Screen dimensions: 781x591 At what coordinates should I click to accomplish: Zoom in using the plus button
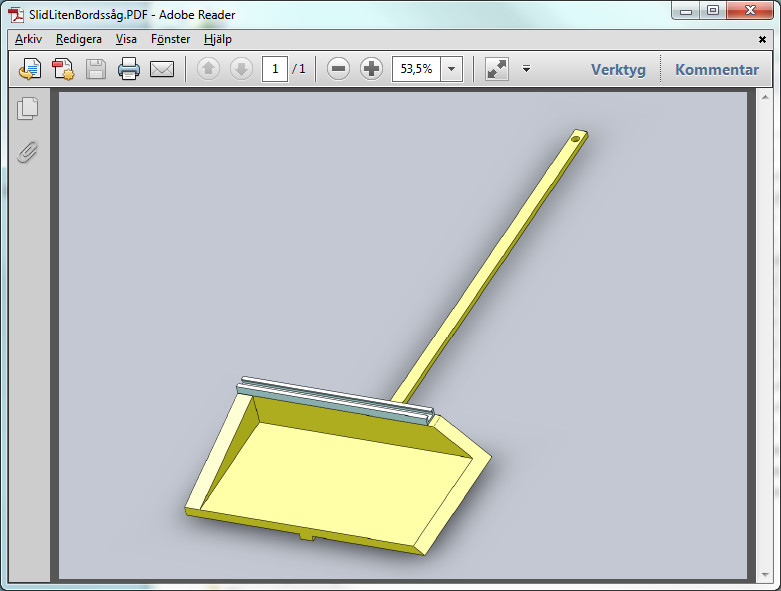[371, 69]
